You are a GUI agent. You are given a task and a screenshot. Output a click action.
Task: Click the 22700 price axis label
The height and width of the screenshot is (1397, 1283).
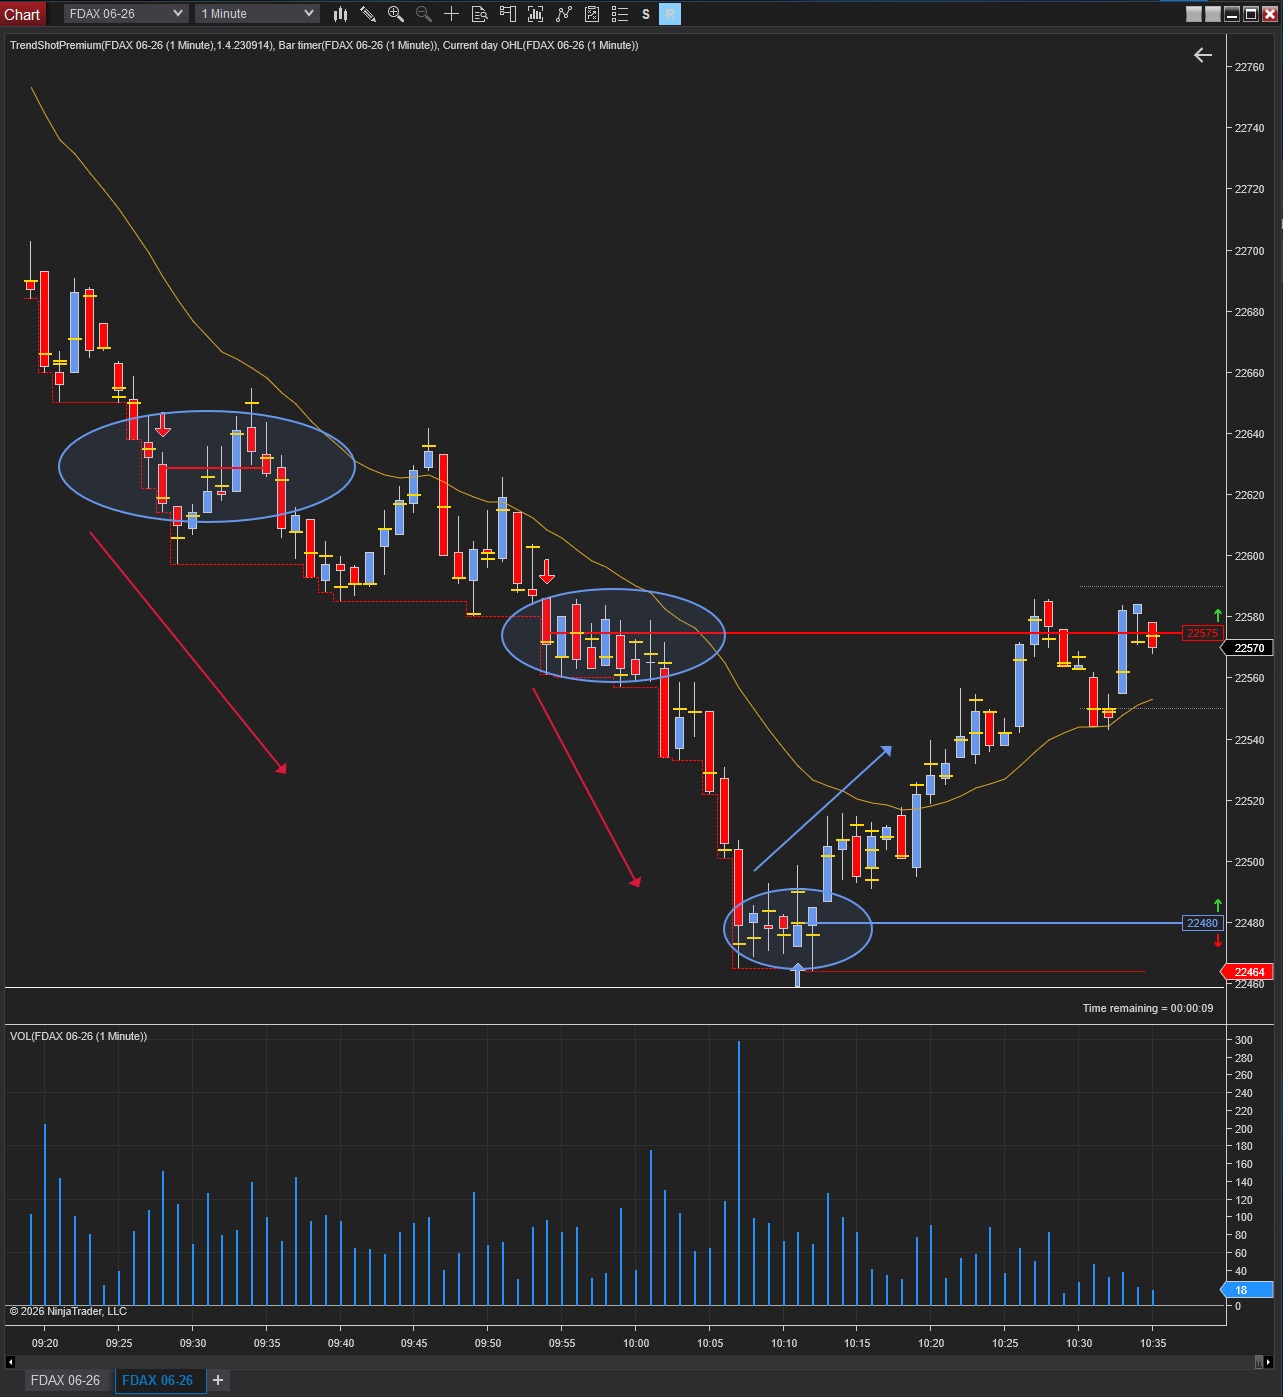tap(1250, 251)
